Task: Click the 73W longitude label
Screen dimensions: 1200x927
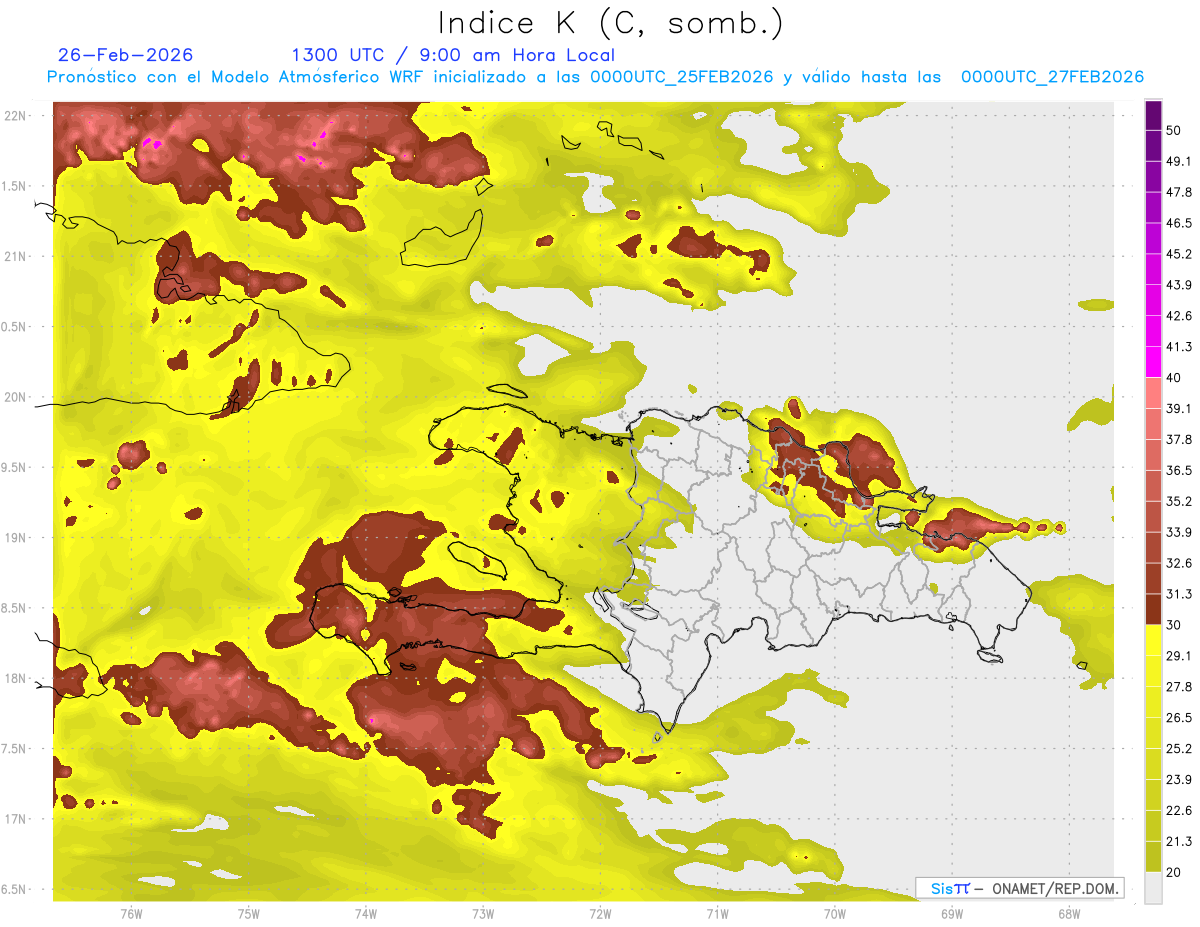Action: pyautogui.click(x=483, y=914)
